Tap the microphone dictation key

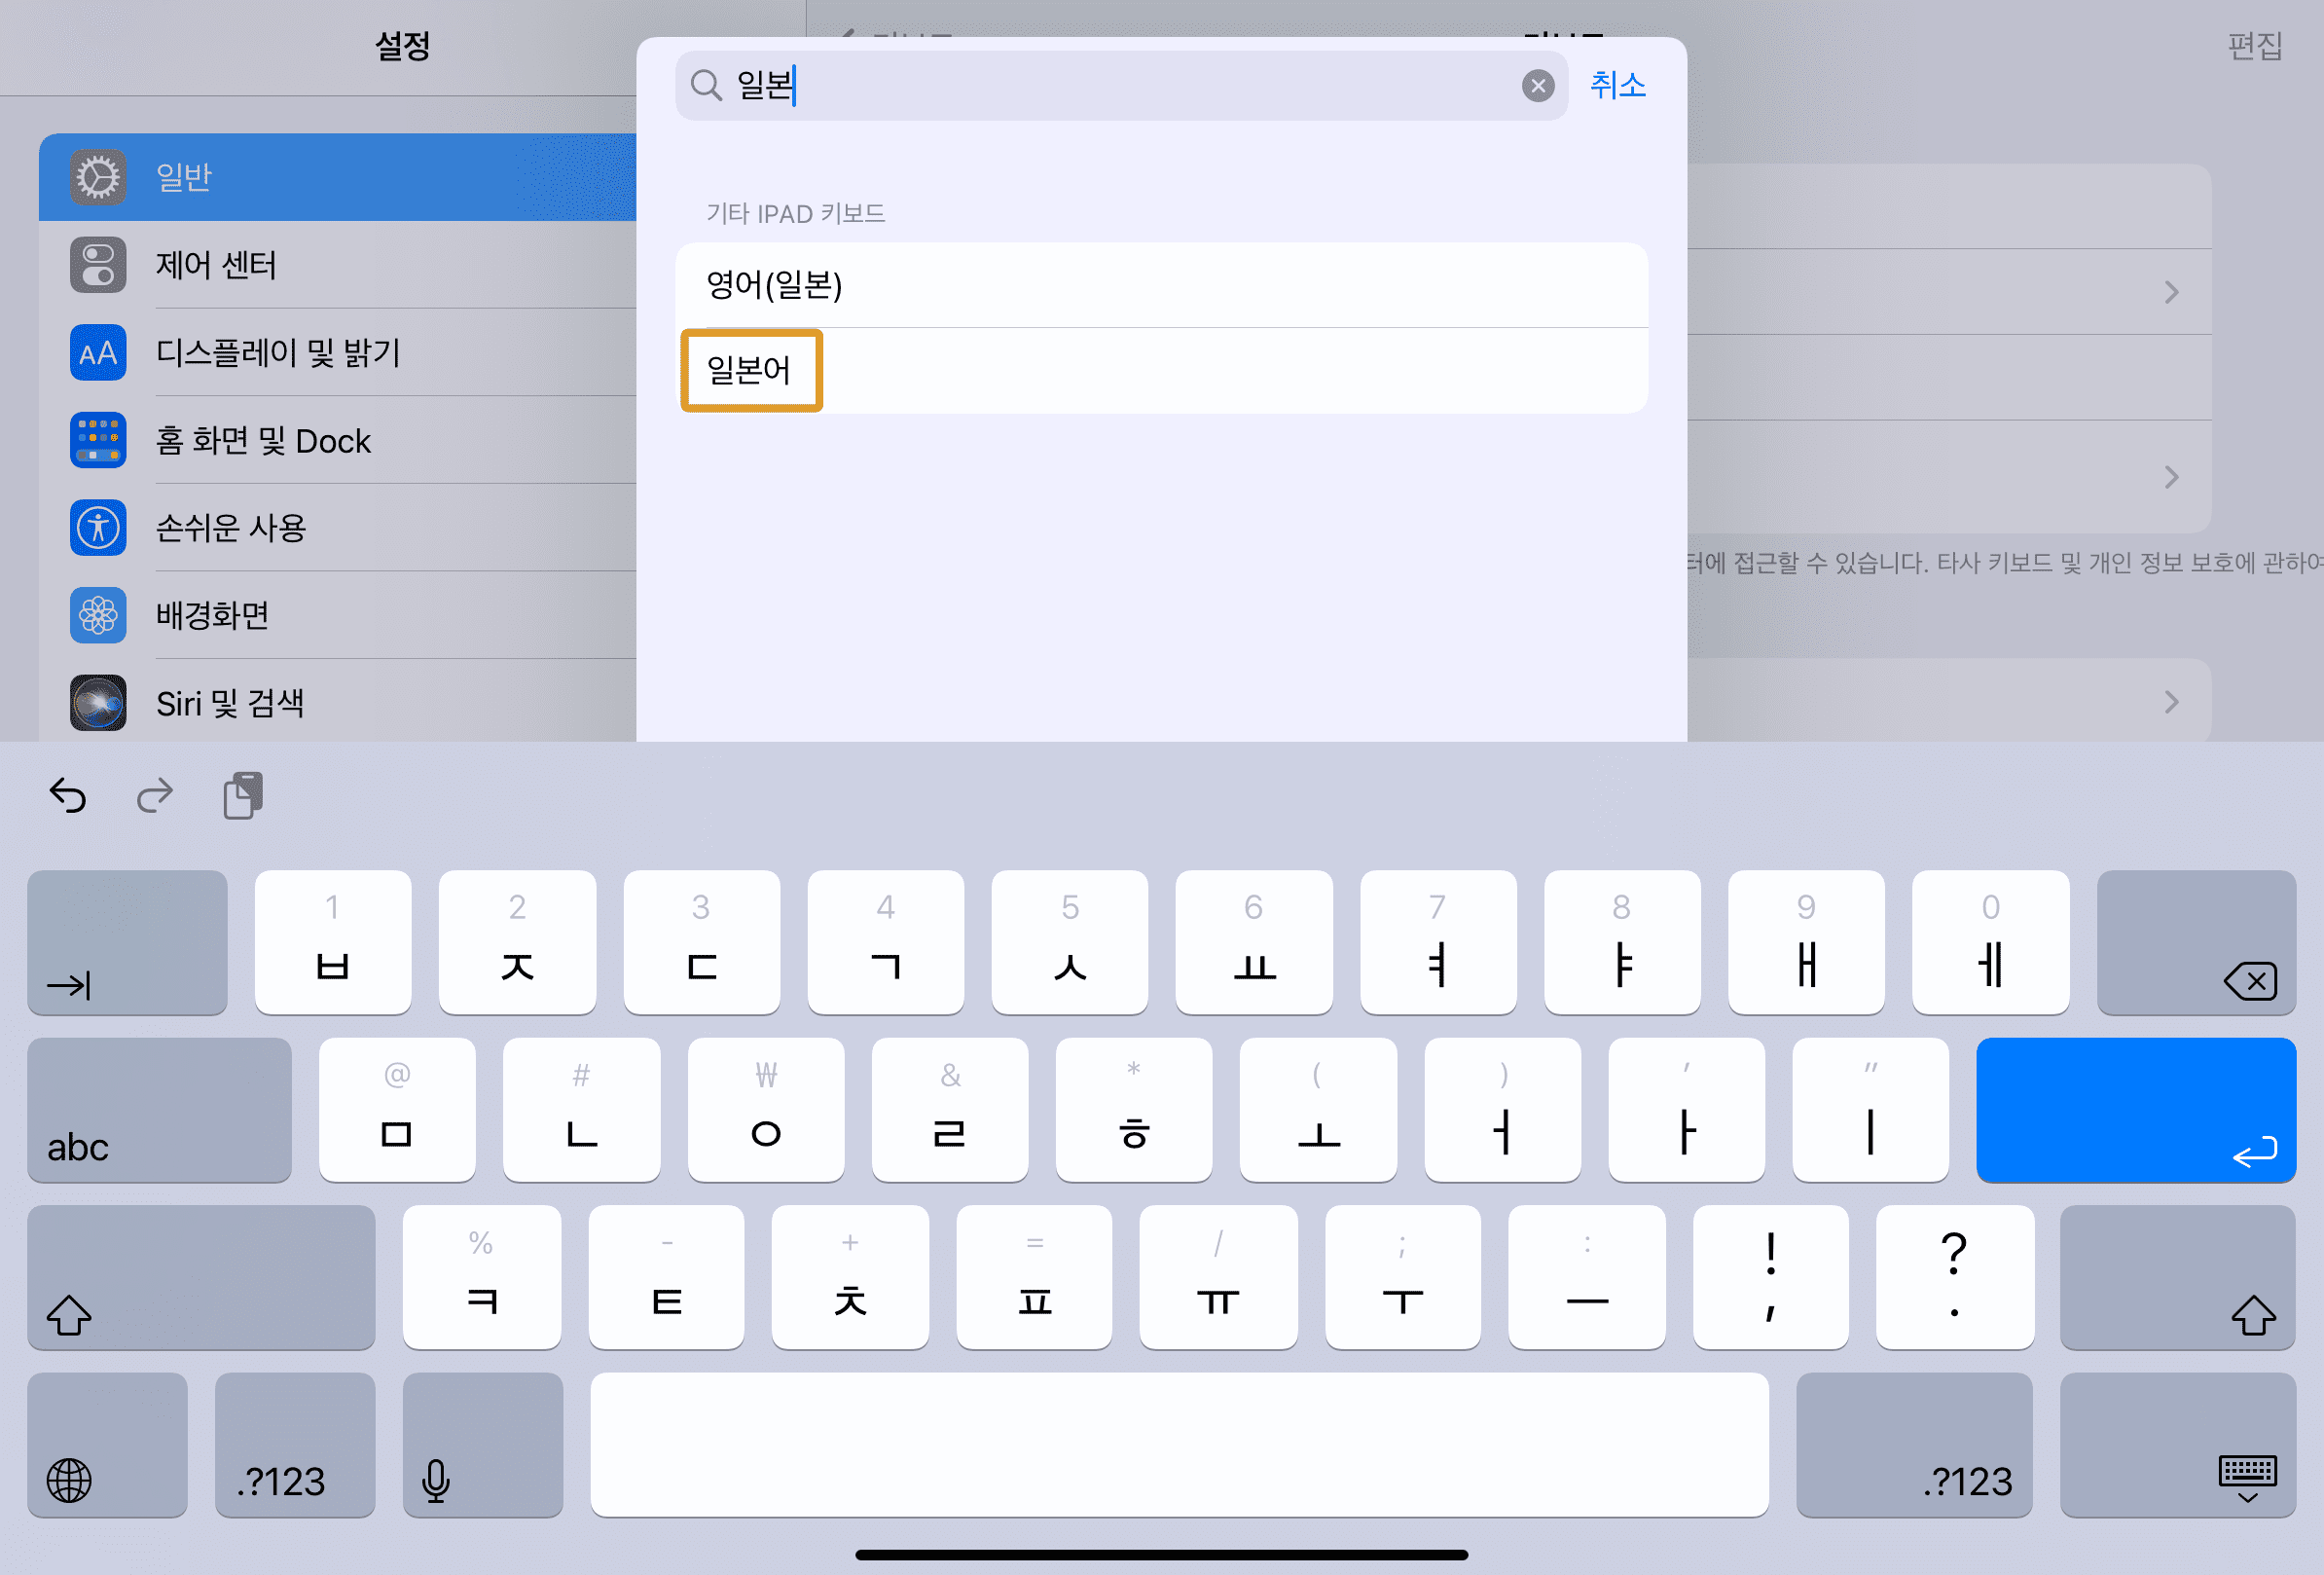coord(482,1445)
